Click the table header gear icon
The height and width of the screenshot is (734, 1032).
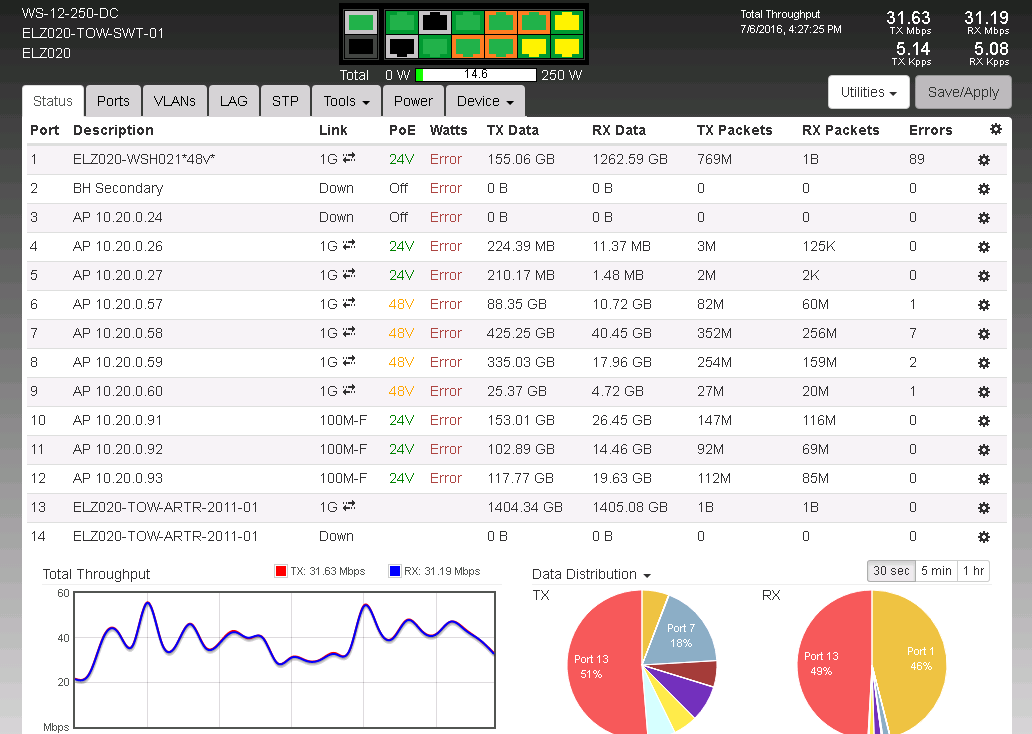pos(995,129)
